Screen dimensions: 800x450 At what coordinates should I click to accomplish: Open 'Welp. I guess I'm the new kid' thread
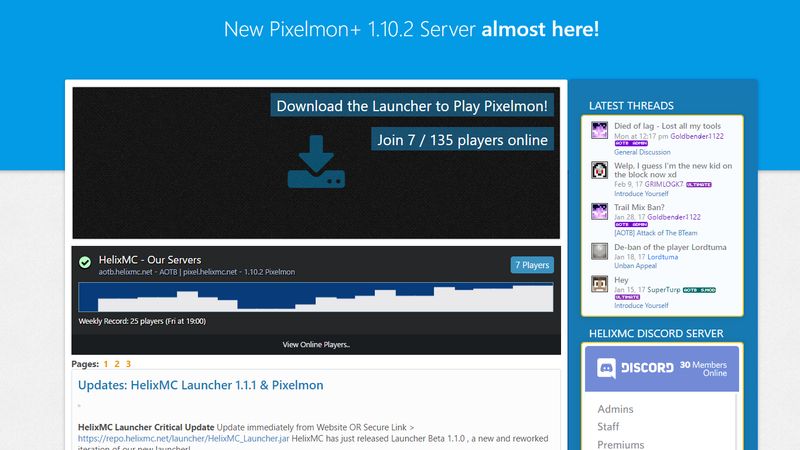673,170
